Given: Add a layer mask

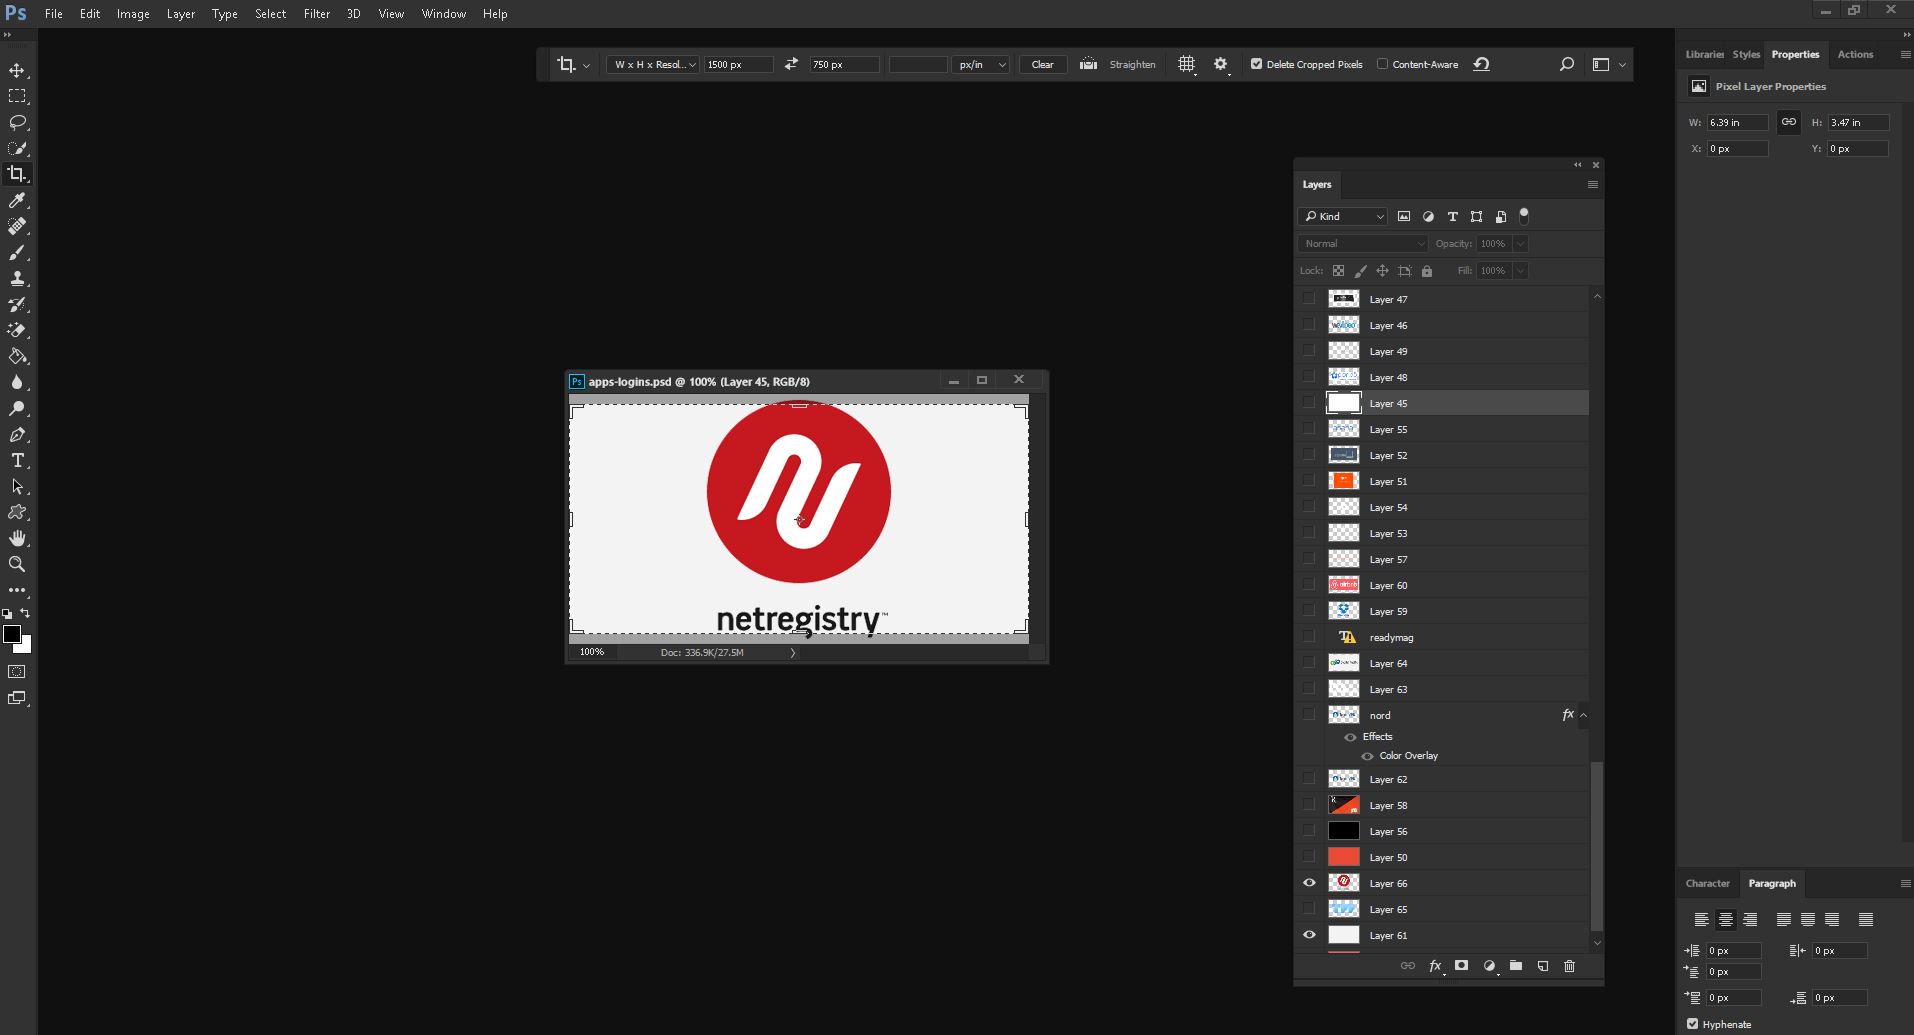Looking at the screenshot, I should [x=1461, y=966].
